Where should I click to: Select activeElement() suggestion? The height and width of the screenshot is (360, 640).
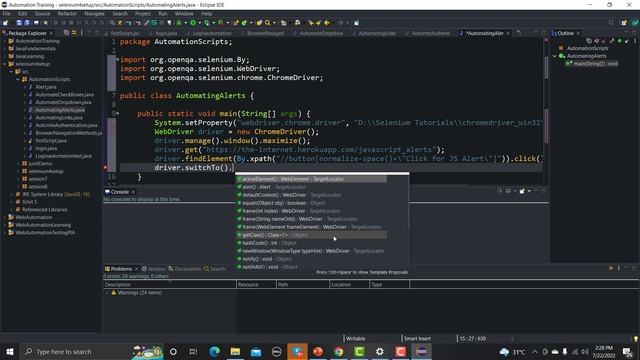tap(312, 179)
